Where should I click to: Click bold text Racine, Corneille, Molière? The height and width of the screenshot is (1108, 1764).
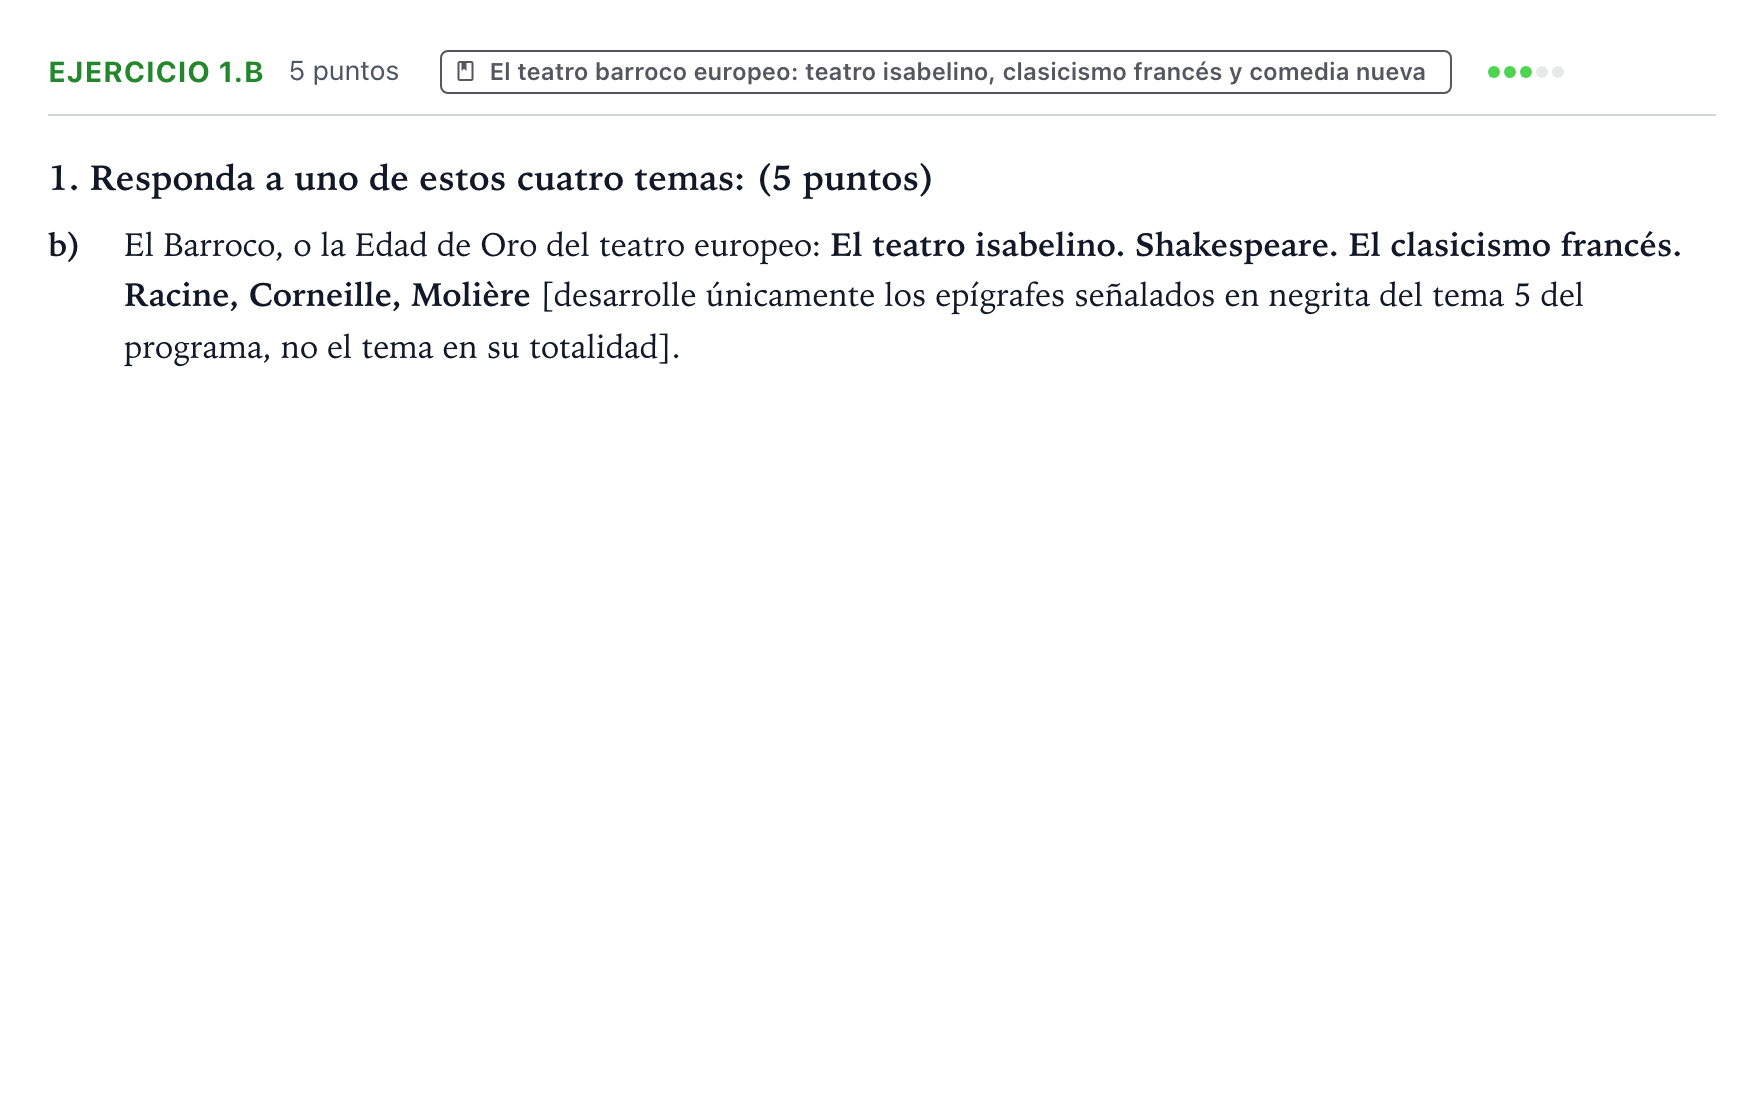click(x=327, y=296)
